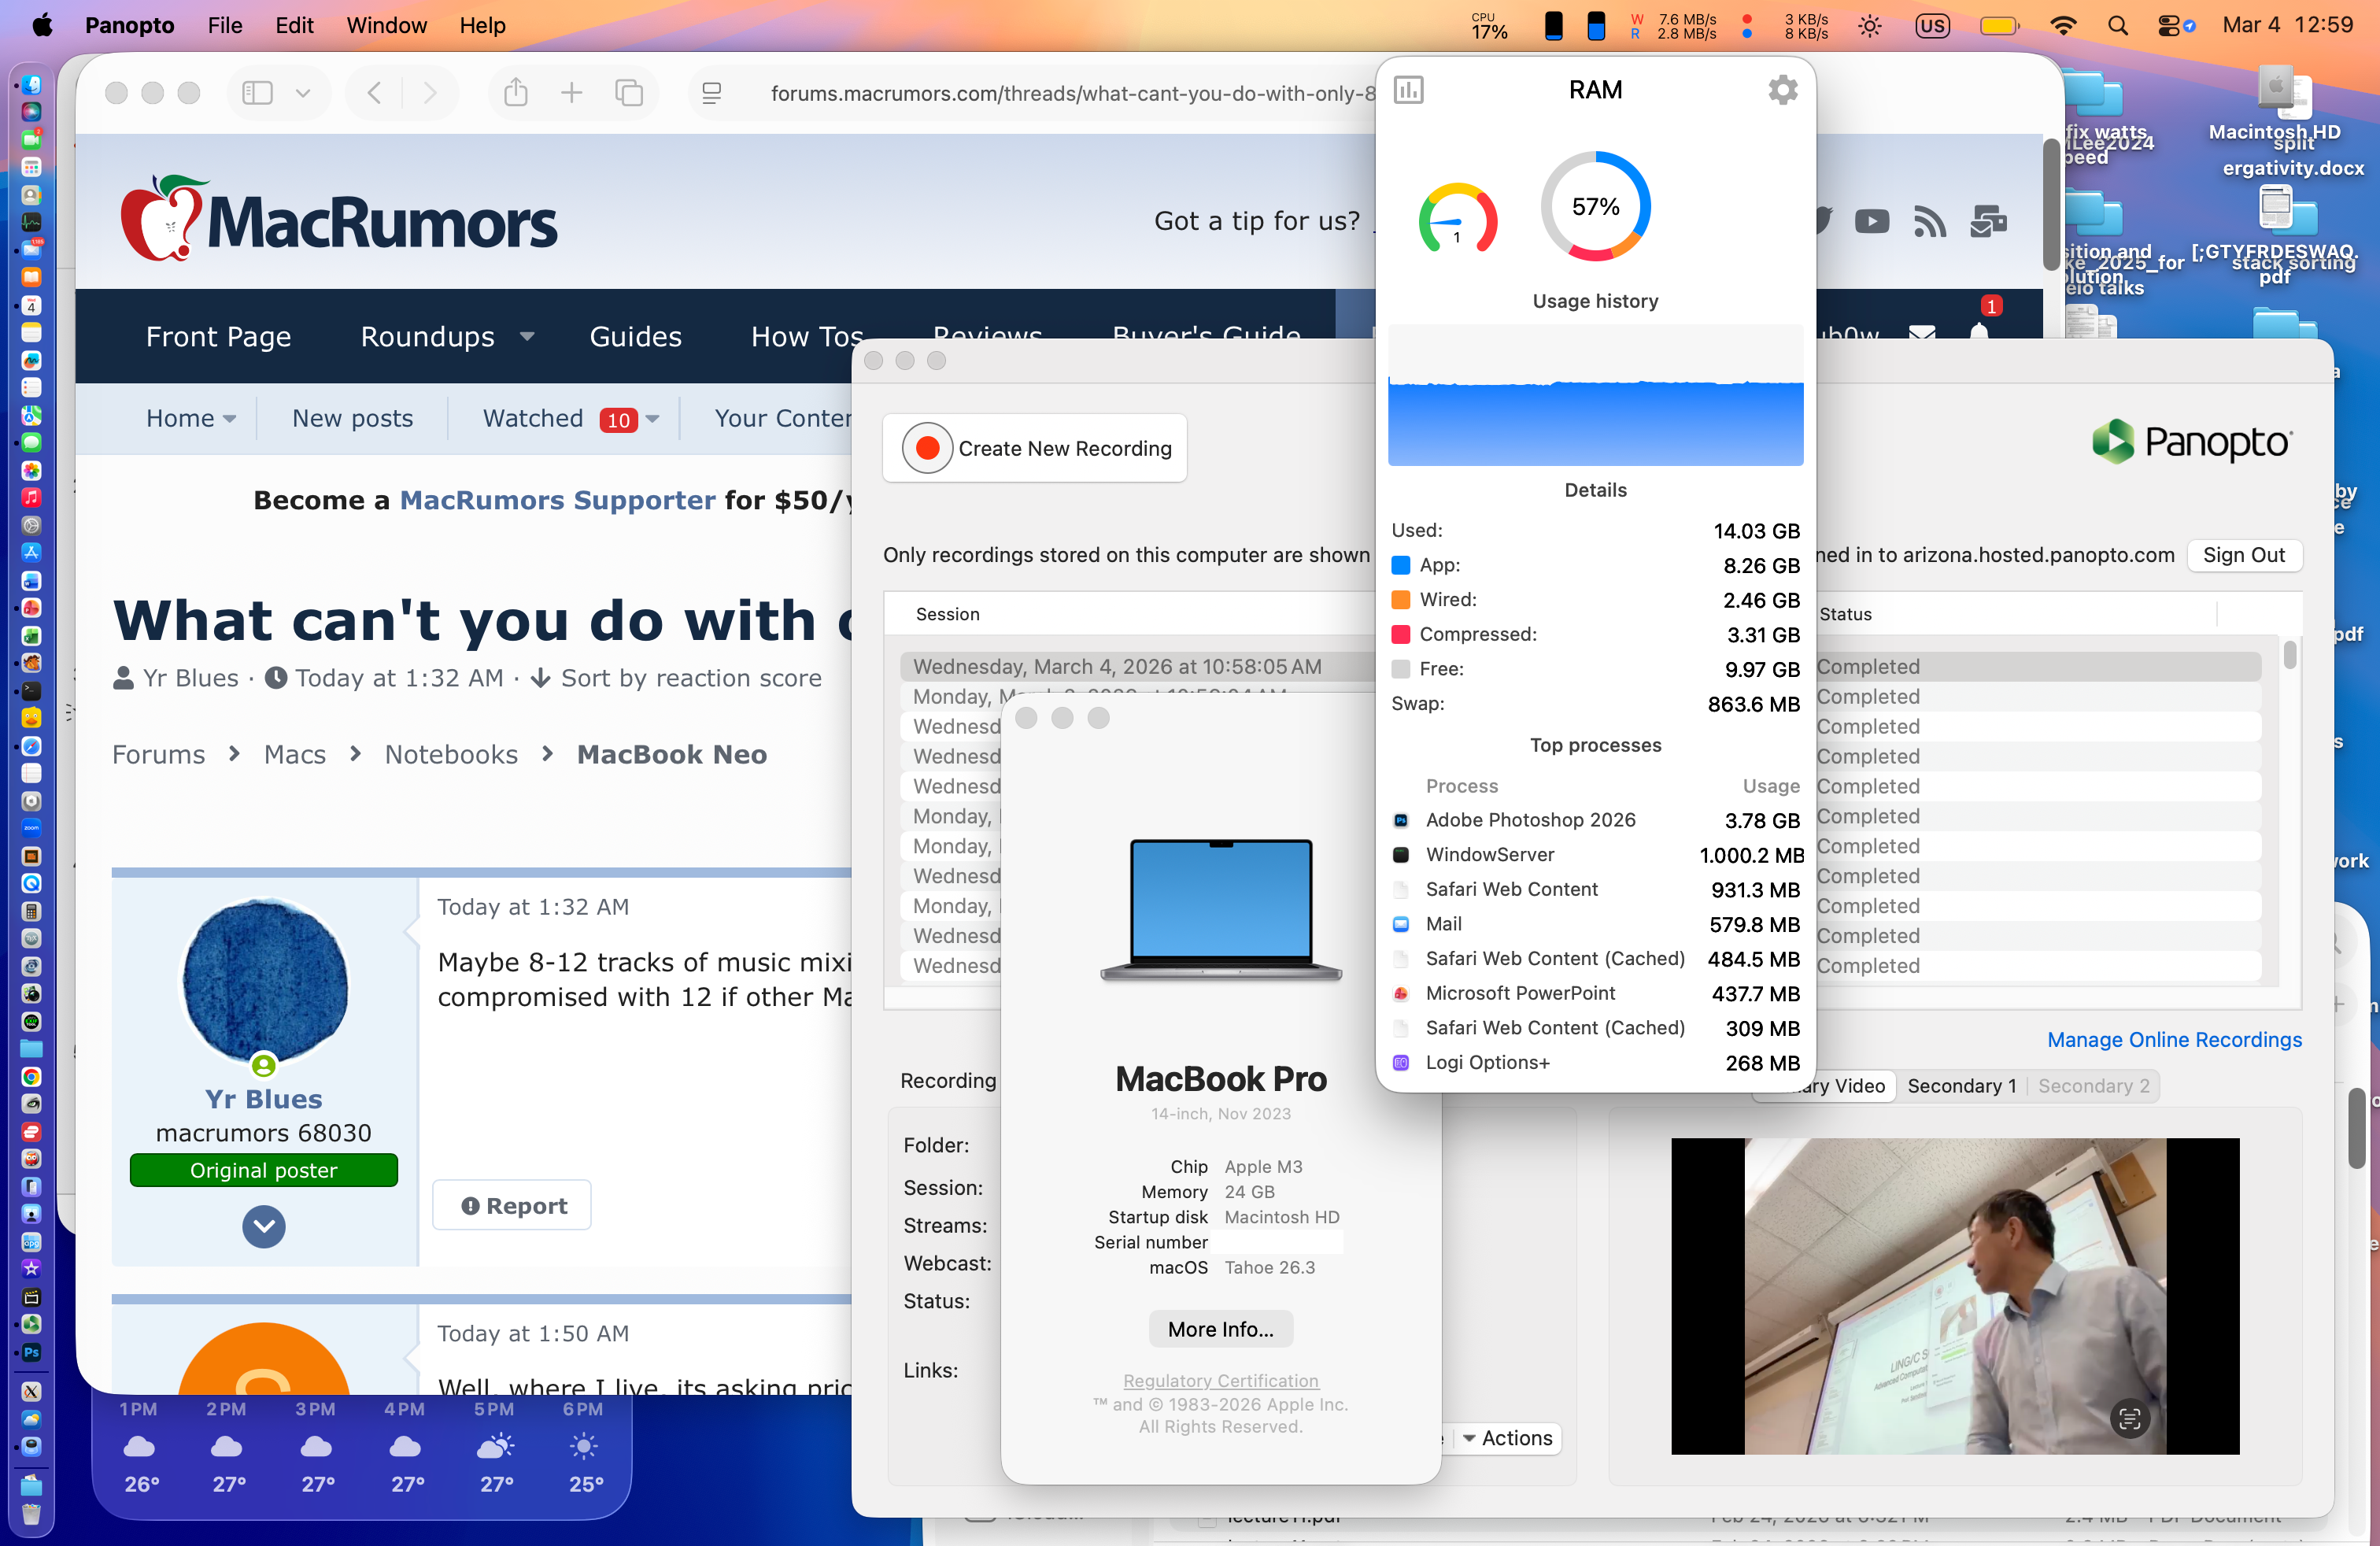
Task: Add a new tab with the plus icon
Action: (571, 93)
